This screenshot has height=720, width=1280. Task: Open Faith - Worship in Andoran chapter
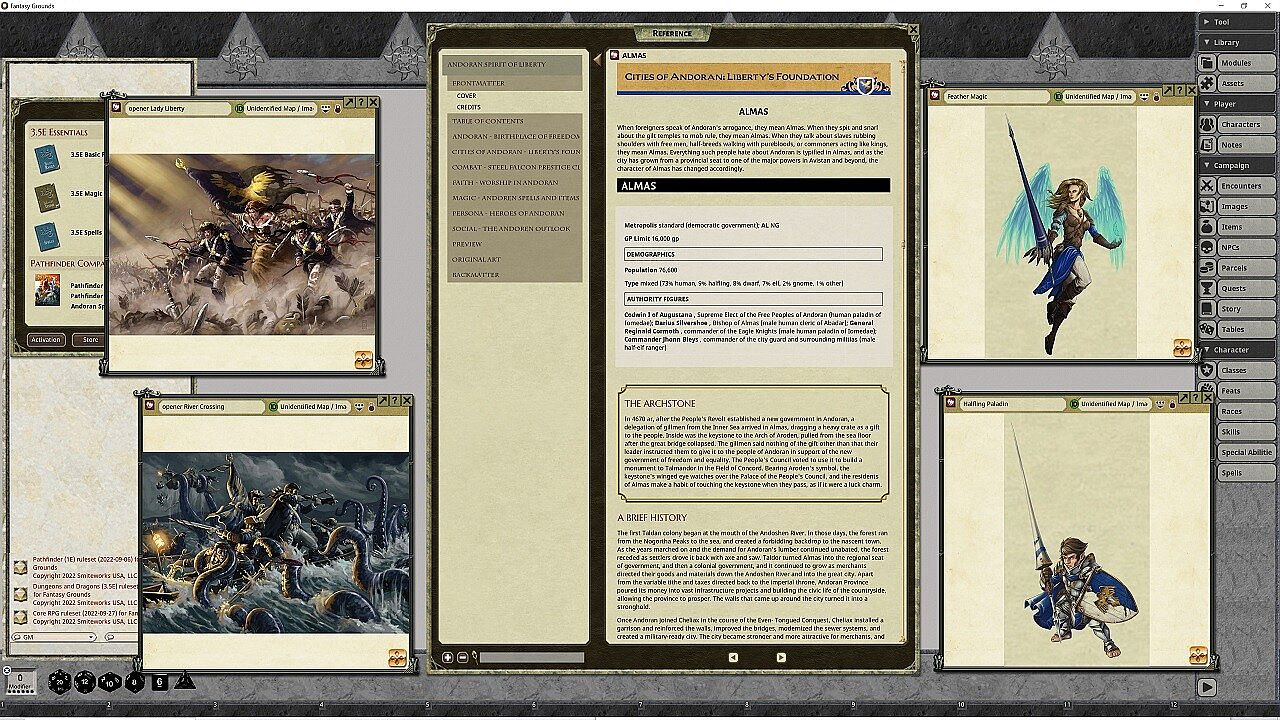click(514, 183)
